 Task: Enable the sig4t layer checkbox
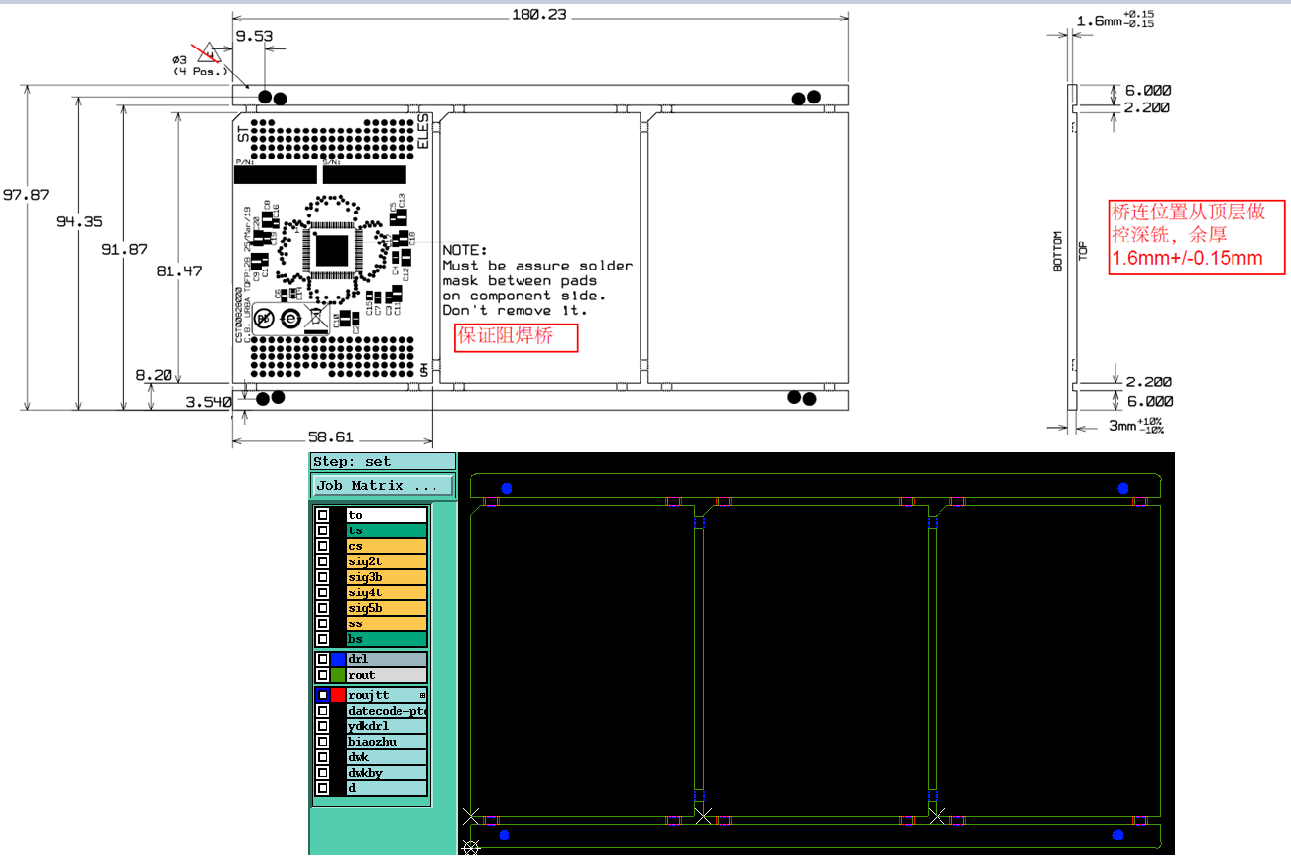[x=322, y=593]
